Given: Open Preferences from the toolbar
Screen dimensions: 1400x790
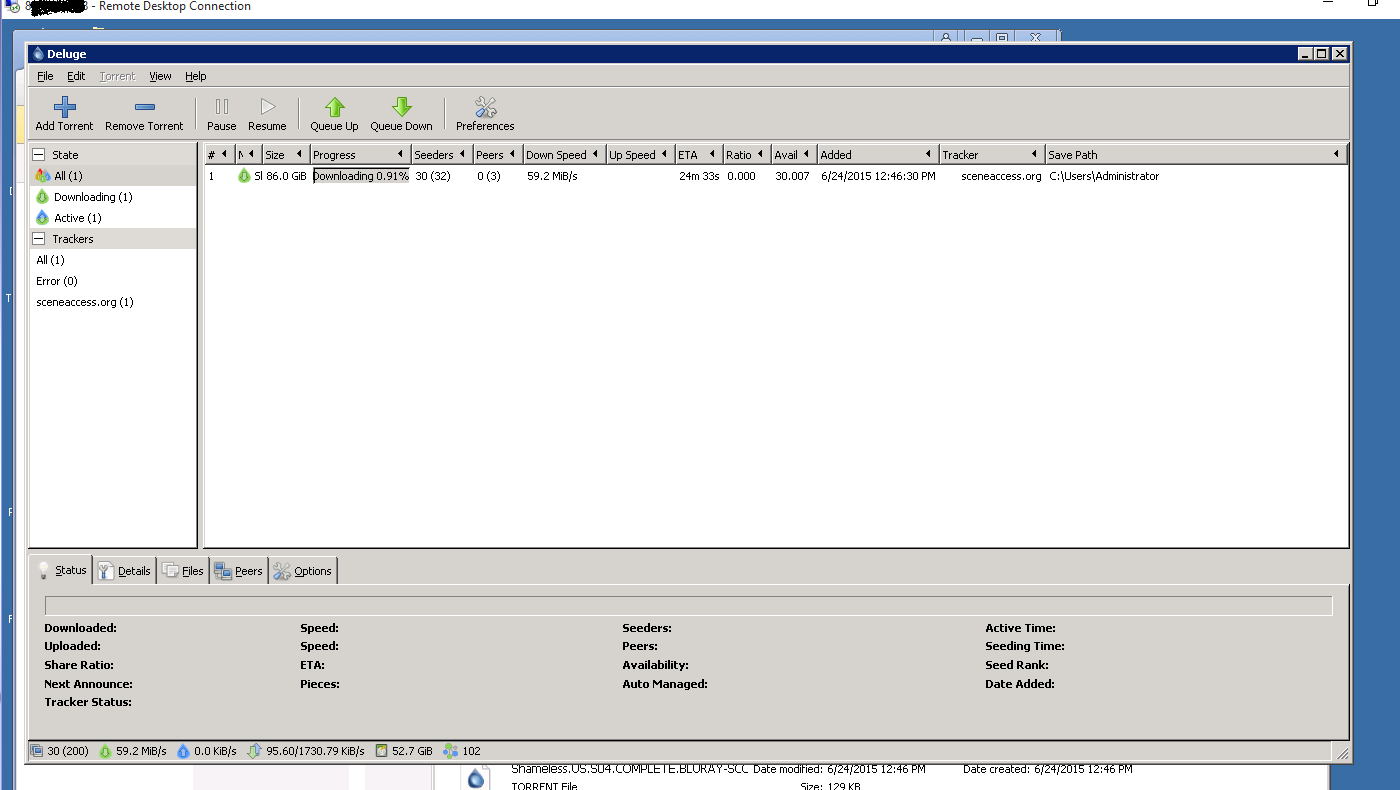Looking at the screenshot, I should [485, 114].
